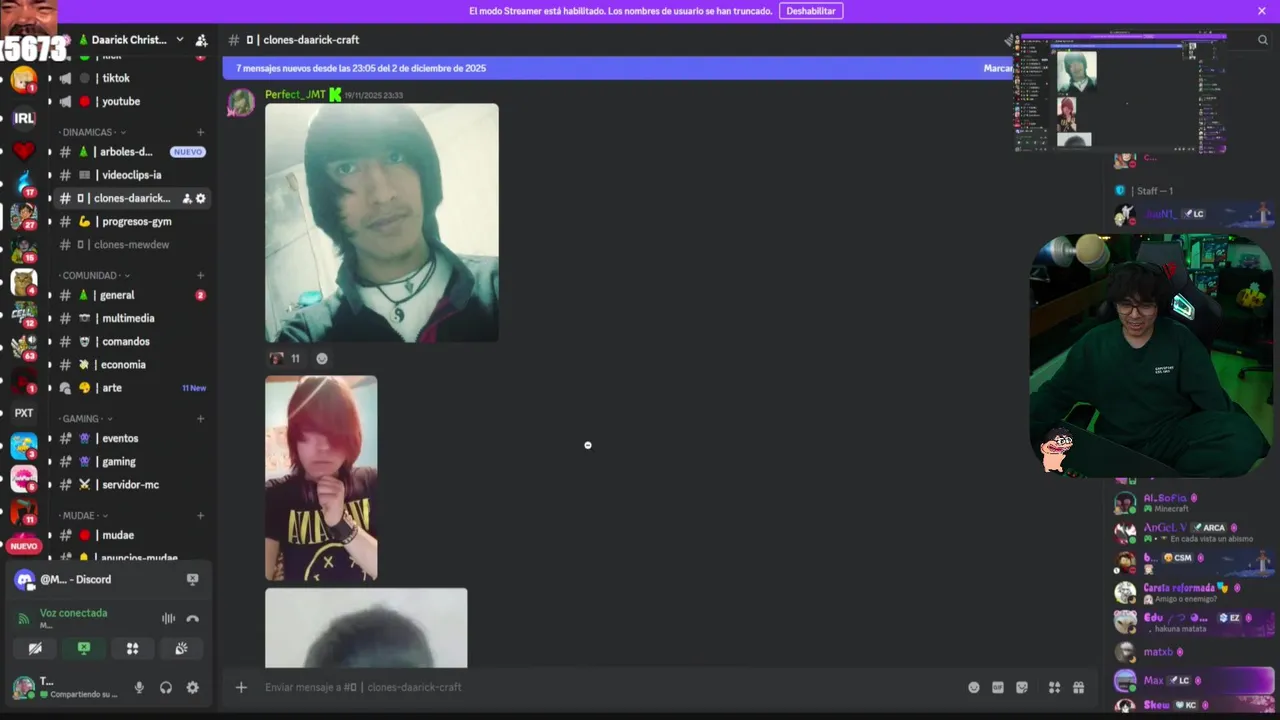Select the IRL server icon

(x=24, y=118)
